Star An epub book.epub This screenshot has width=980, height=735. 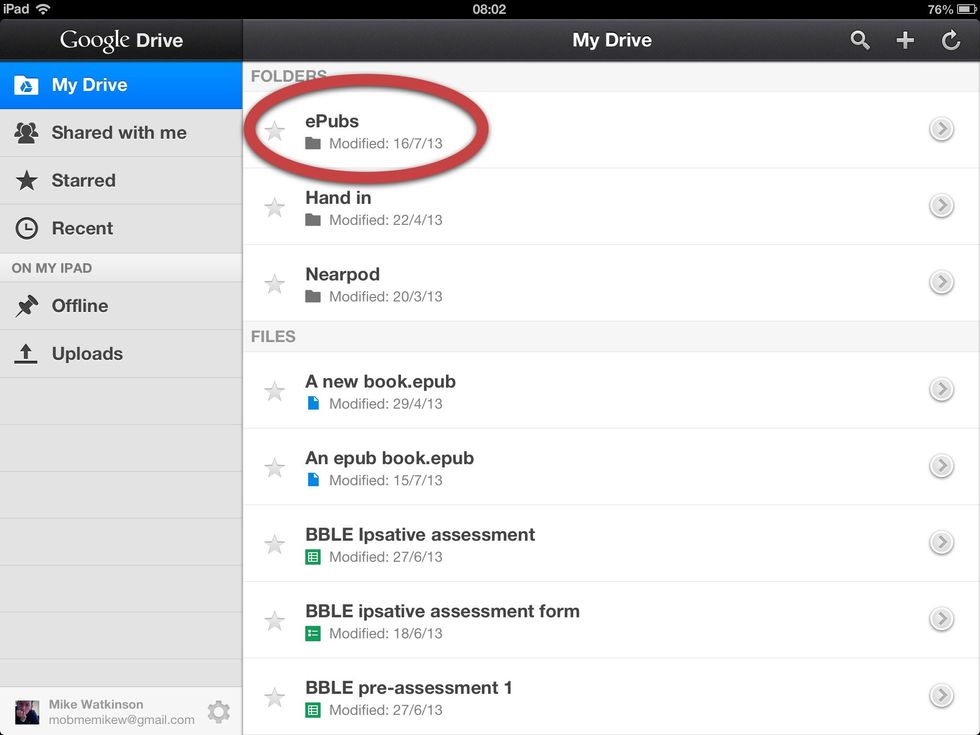pyautogui.click(x=274, y=468)
